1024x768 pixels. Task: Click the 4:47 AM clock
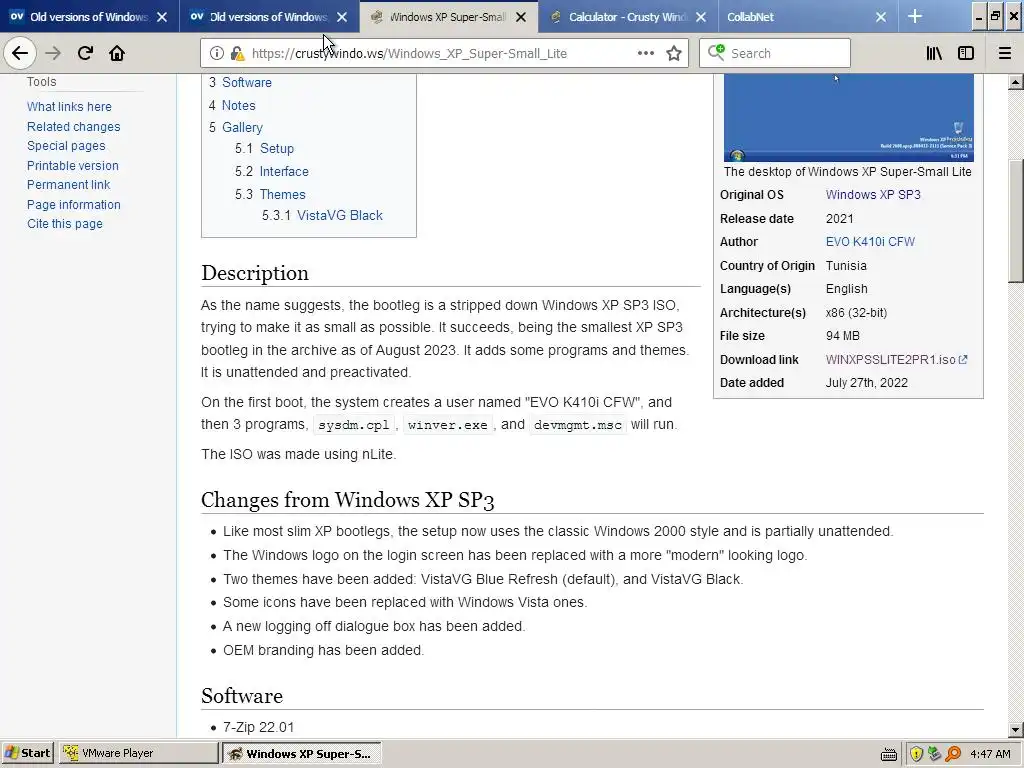(991, 754)
